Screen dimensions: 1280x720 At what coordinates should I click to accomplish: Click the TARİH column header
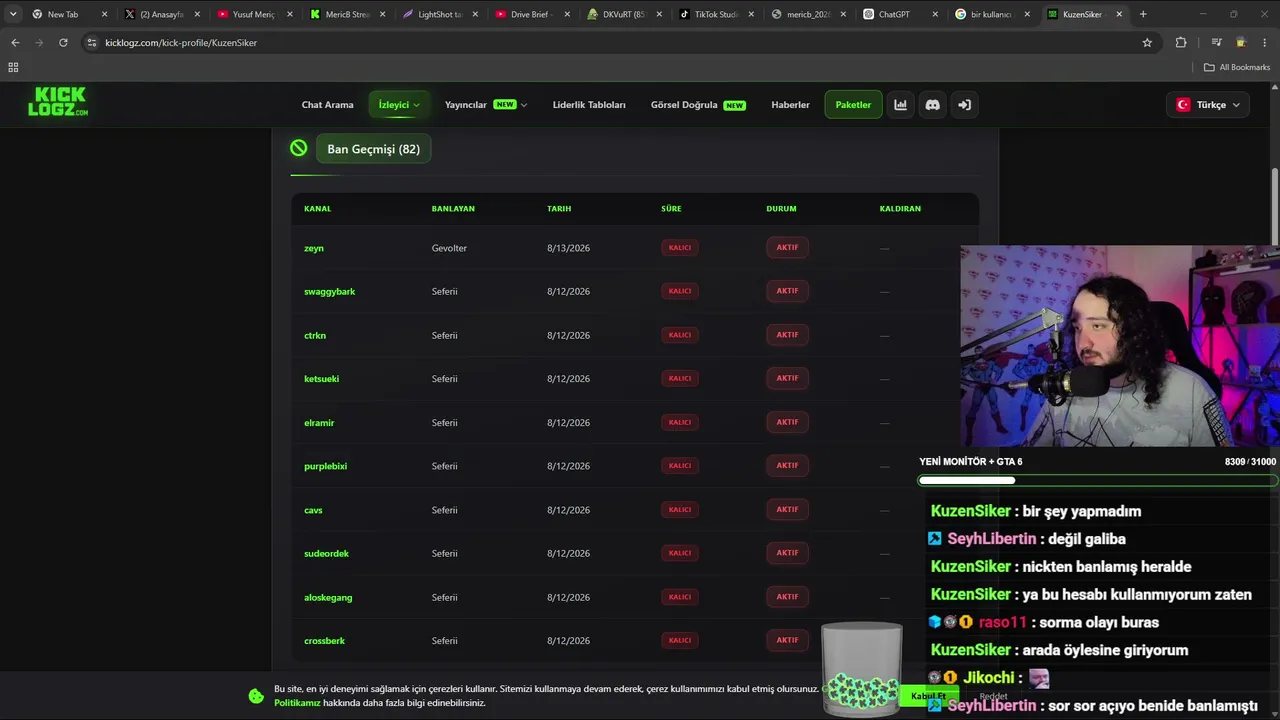[x=559, y=209]
